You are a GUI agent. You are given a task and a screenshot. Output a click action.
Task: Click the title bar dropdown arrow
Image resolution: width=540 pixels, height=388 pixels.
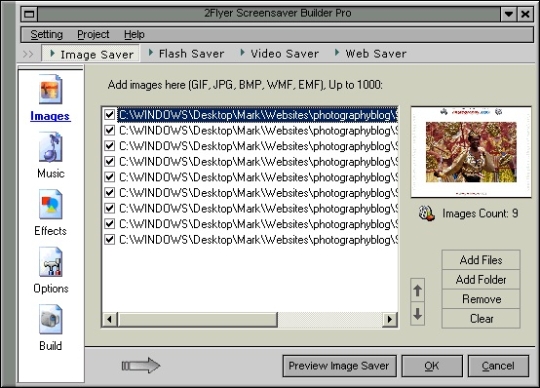pos(509,14)
